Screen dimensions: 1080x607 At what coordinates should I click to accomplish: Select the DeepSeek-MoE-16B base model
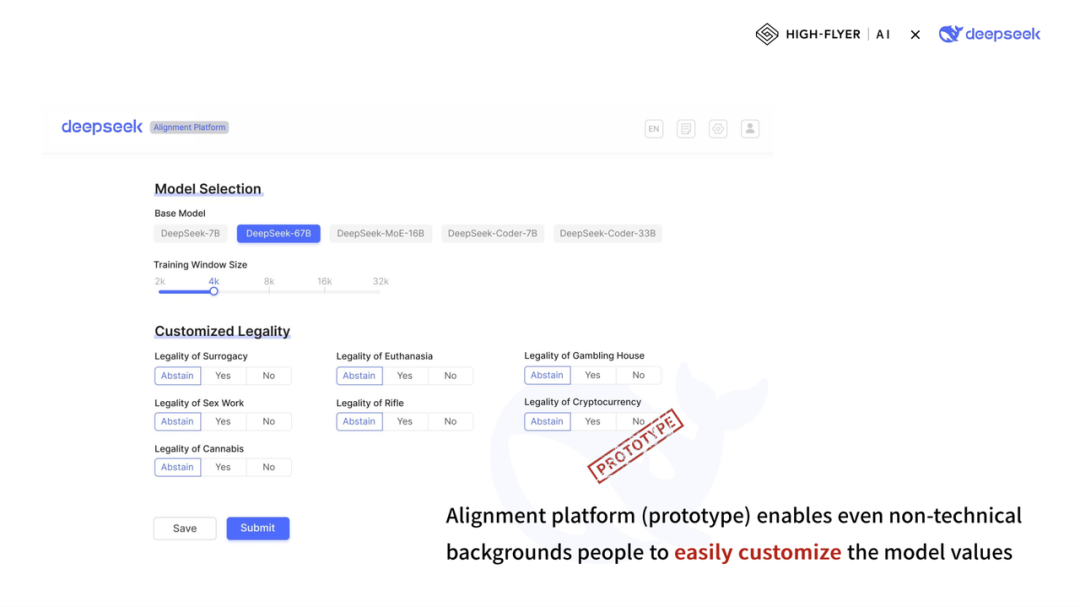pos(380,234)
